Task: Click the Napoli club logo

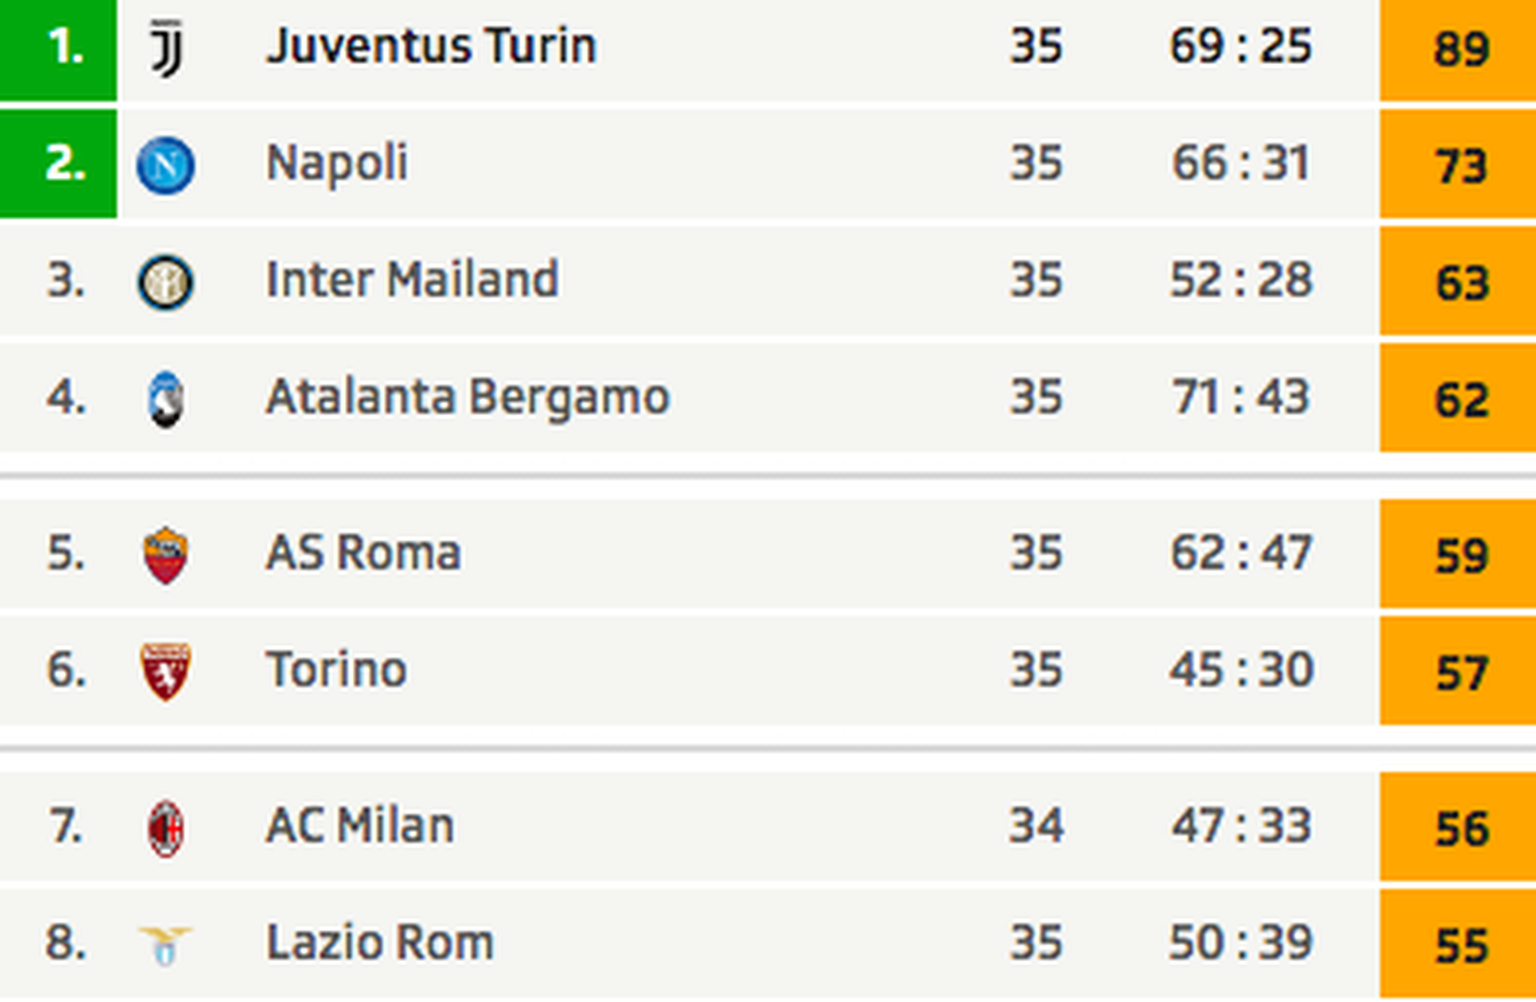Action: click(x=166, y=165)
